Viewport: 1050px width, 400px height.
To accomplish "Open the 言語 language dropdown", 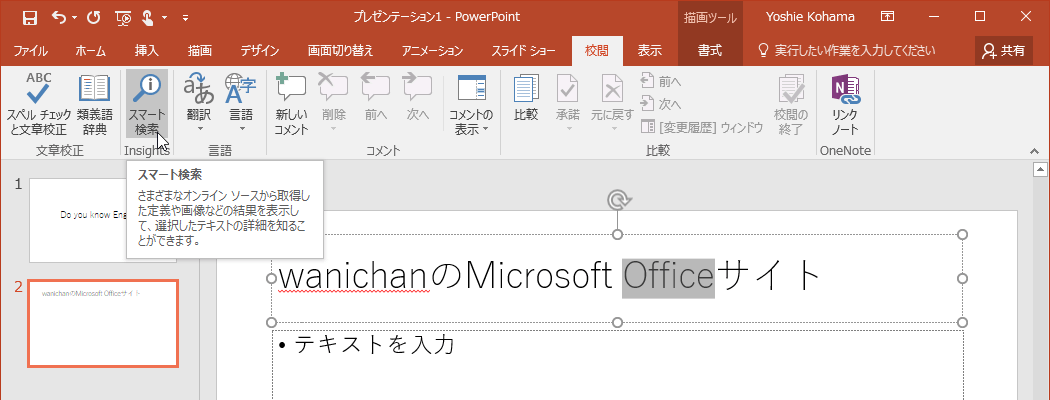I will pos(241,105).
